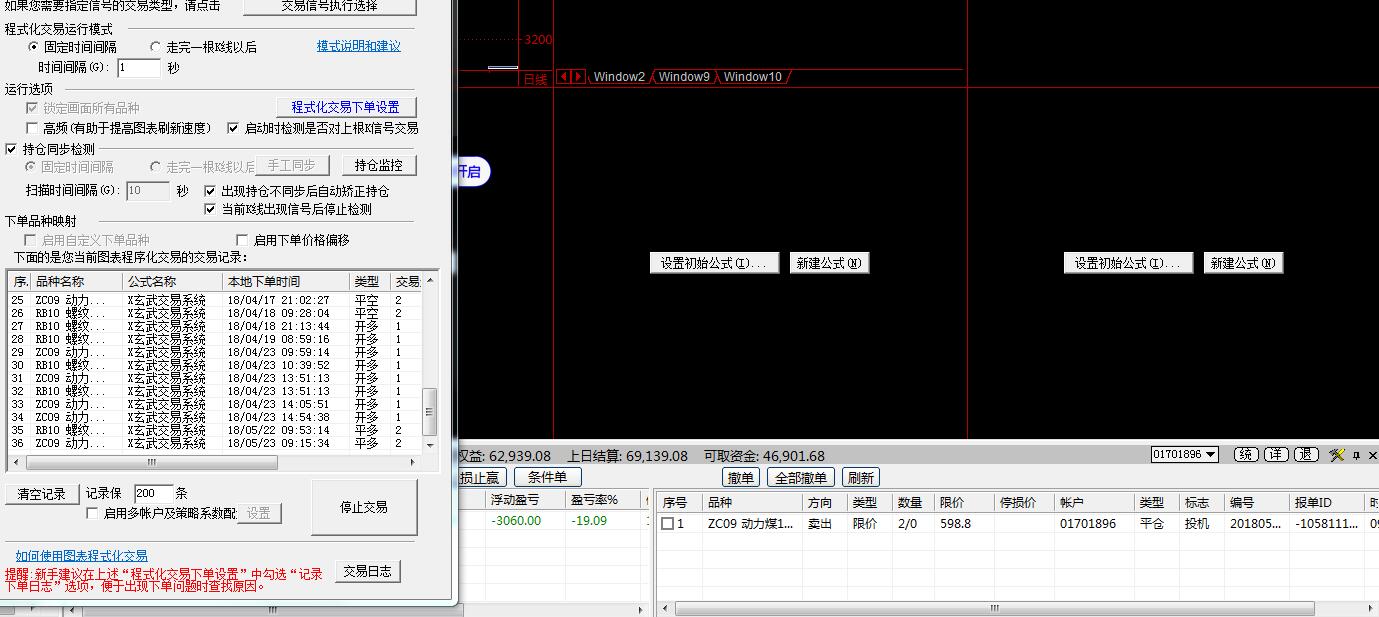Screen dimensions: 1379x617
Task: Open the 01701896 account dropdown
Action: click(x=1184, y=455)
